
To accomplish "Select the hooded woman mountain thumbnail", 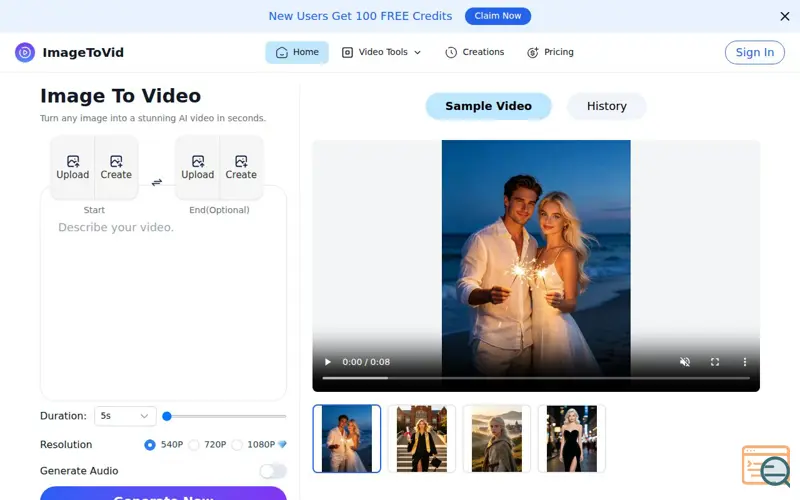I will [497, 439].
